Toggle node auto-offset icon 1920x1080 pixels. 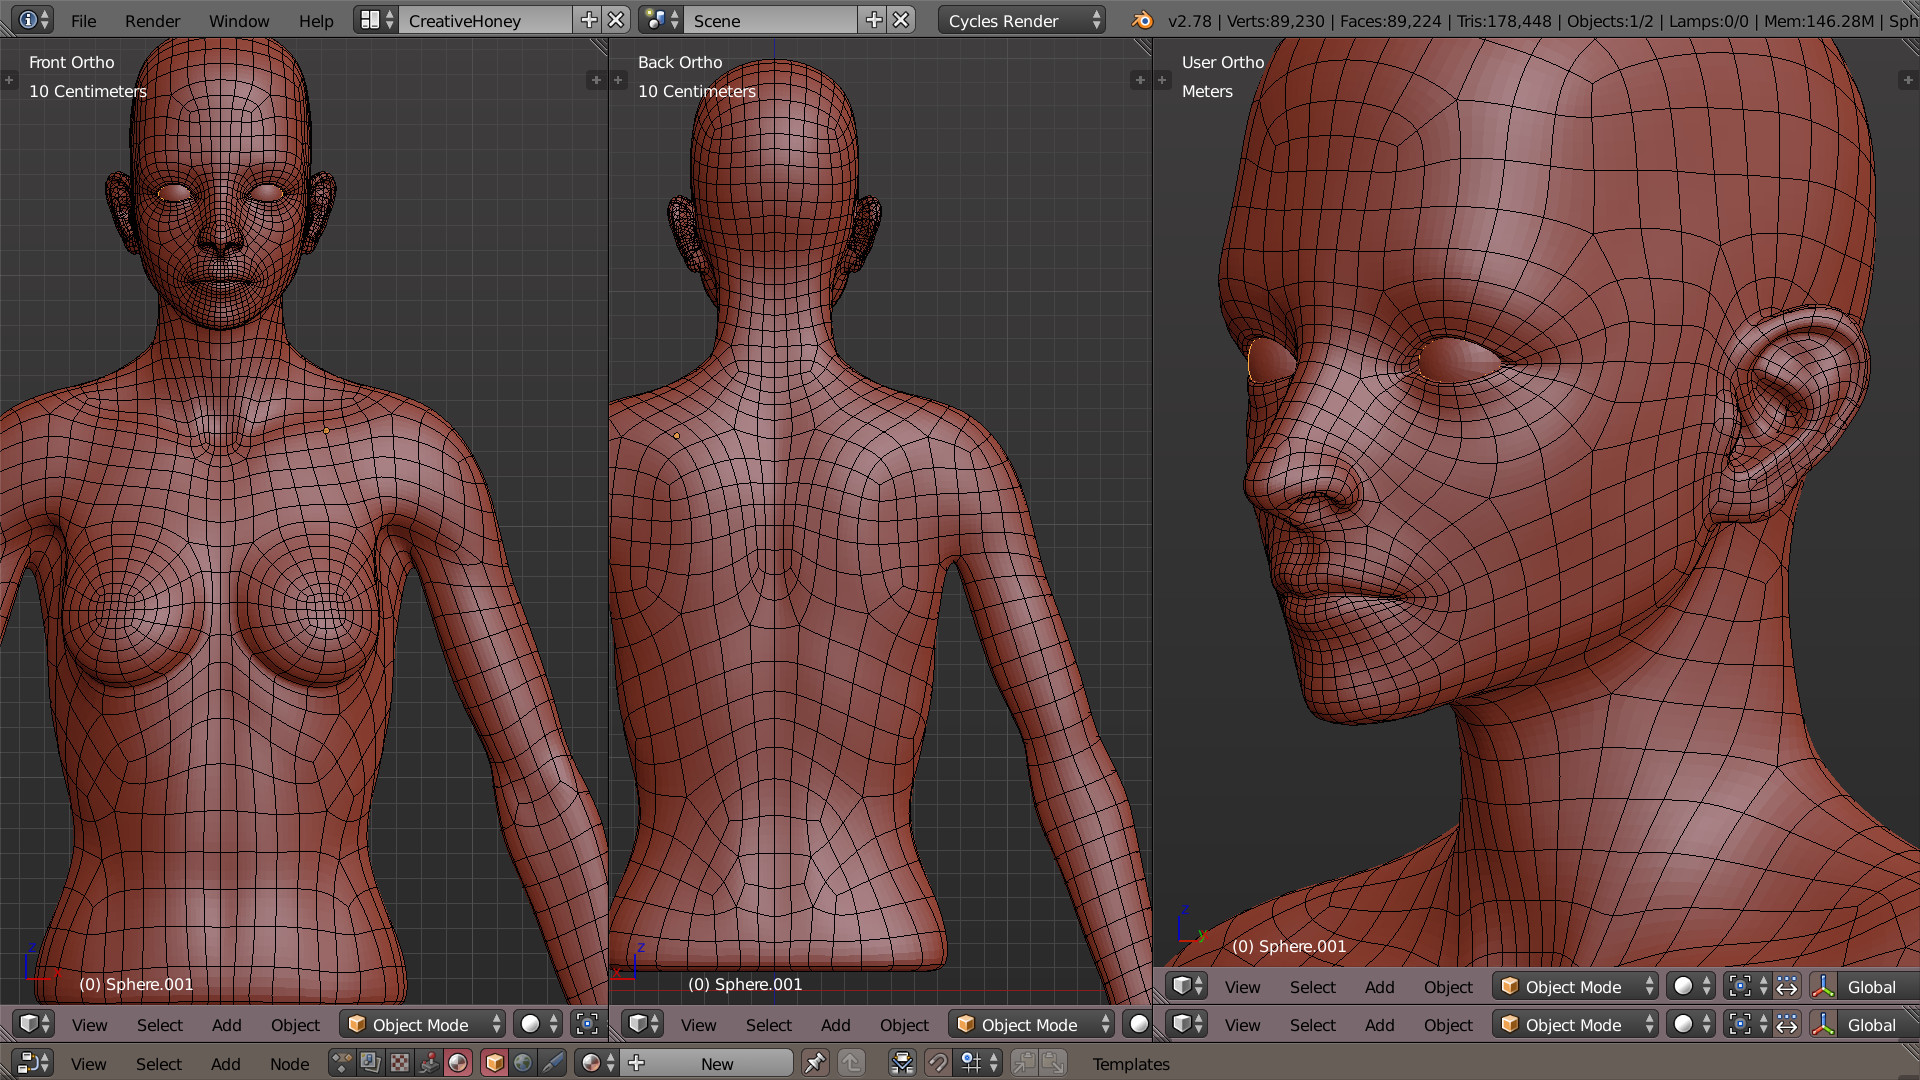[902, 1063]
